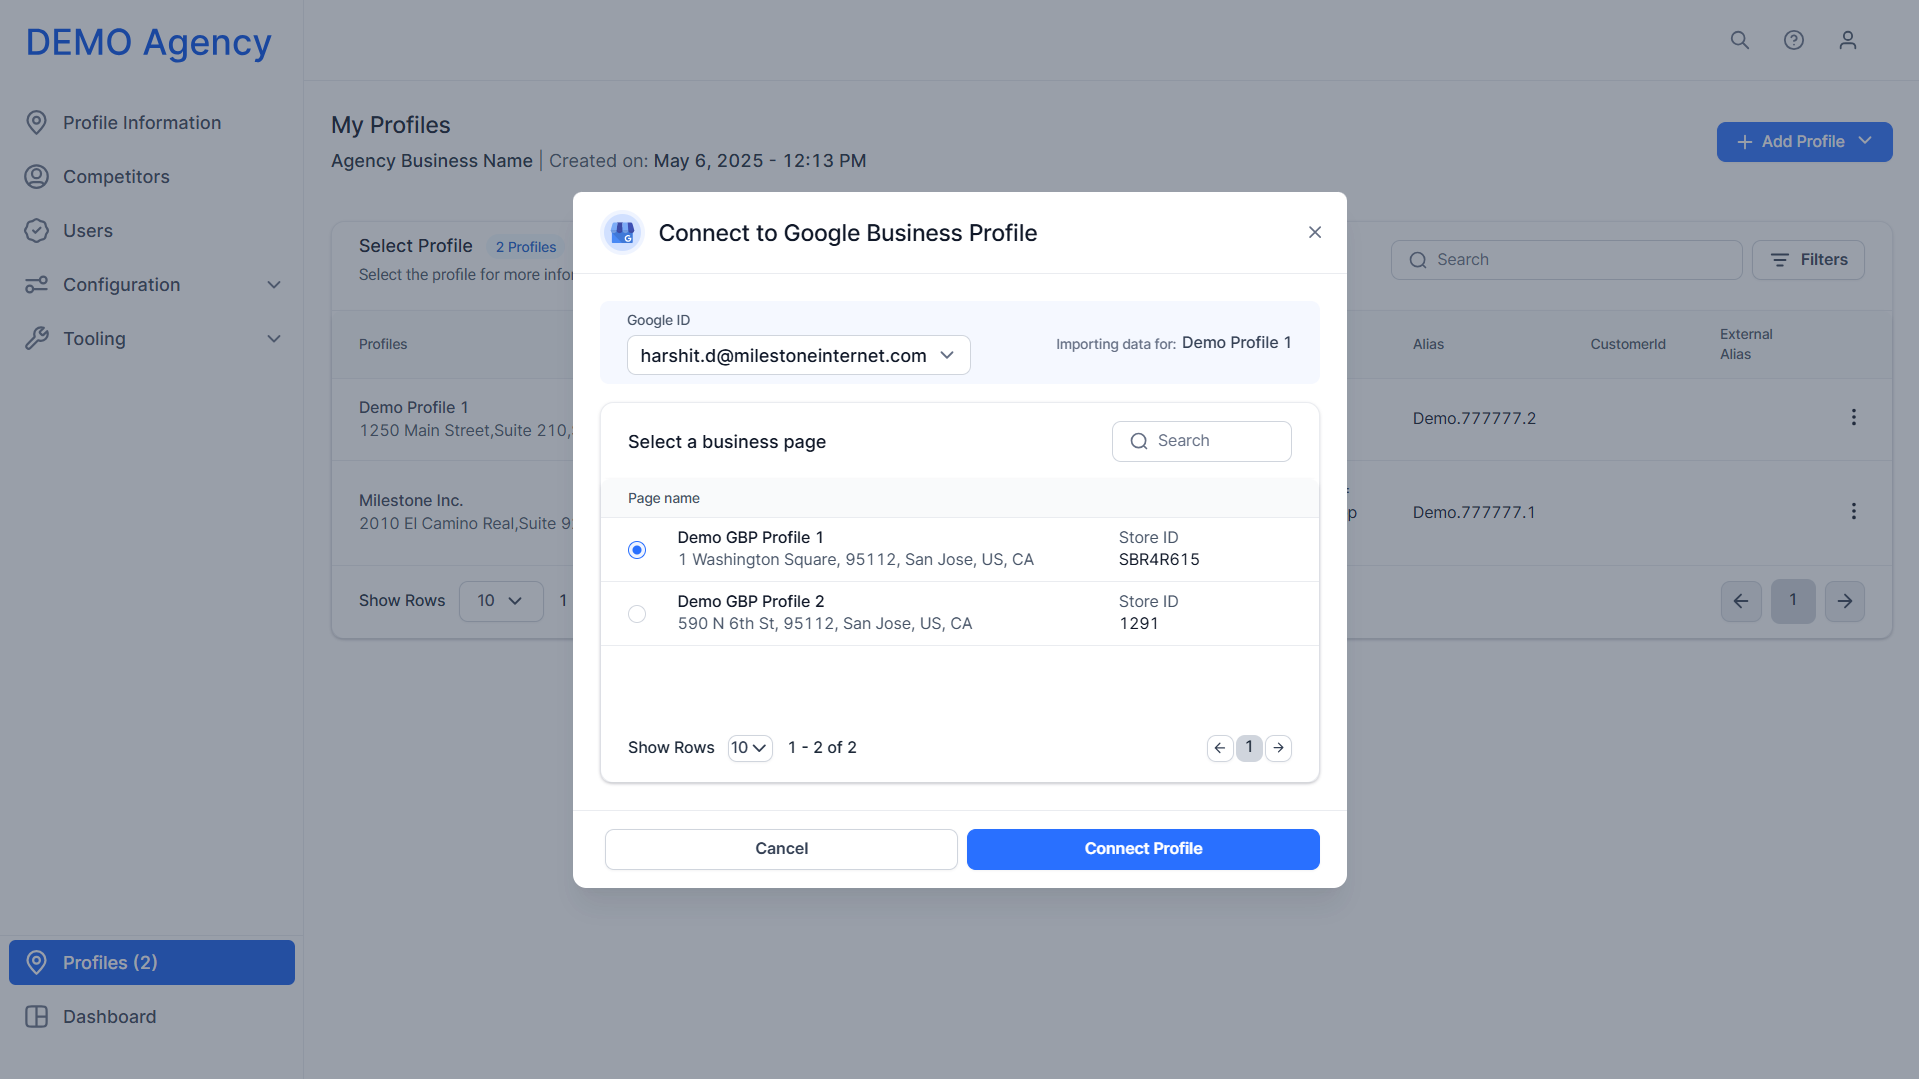Click the Page name column header
This screenshot has height=1079, width=1919.
coord(664,498)
